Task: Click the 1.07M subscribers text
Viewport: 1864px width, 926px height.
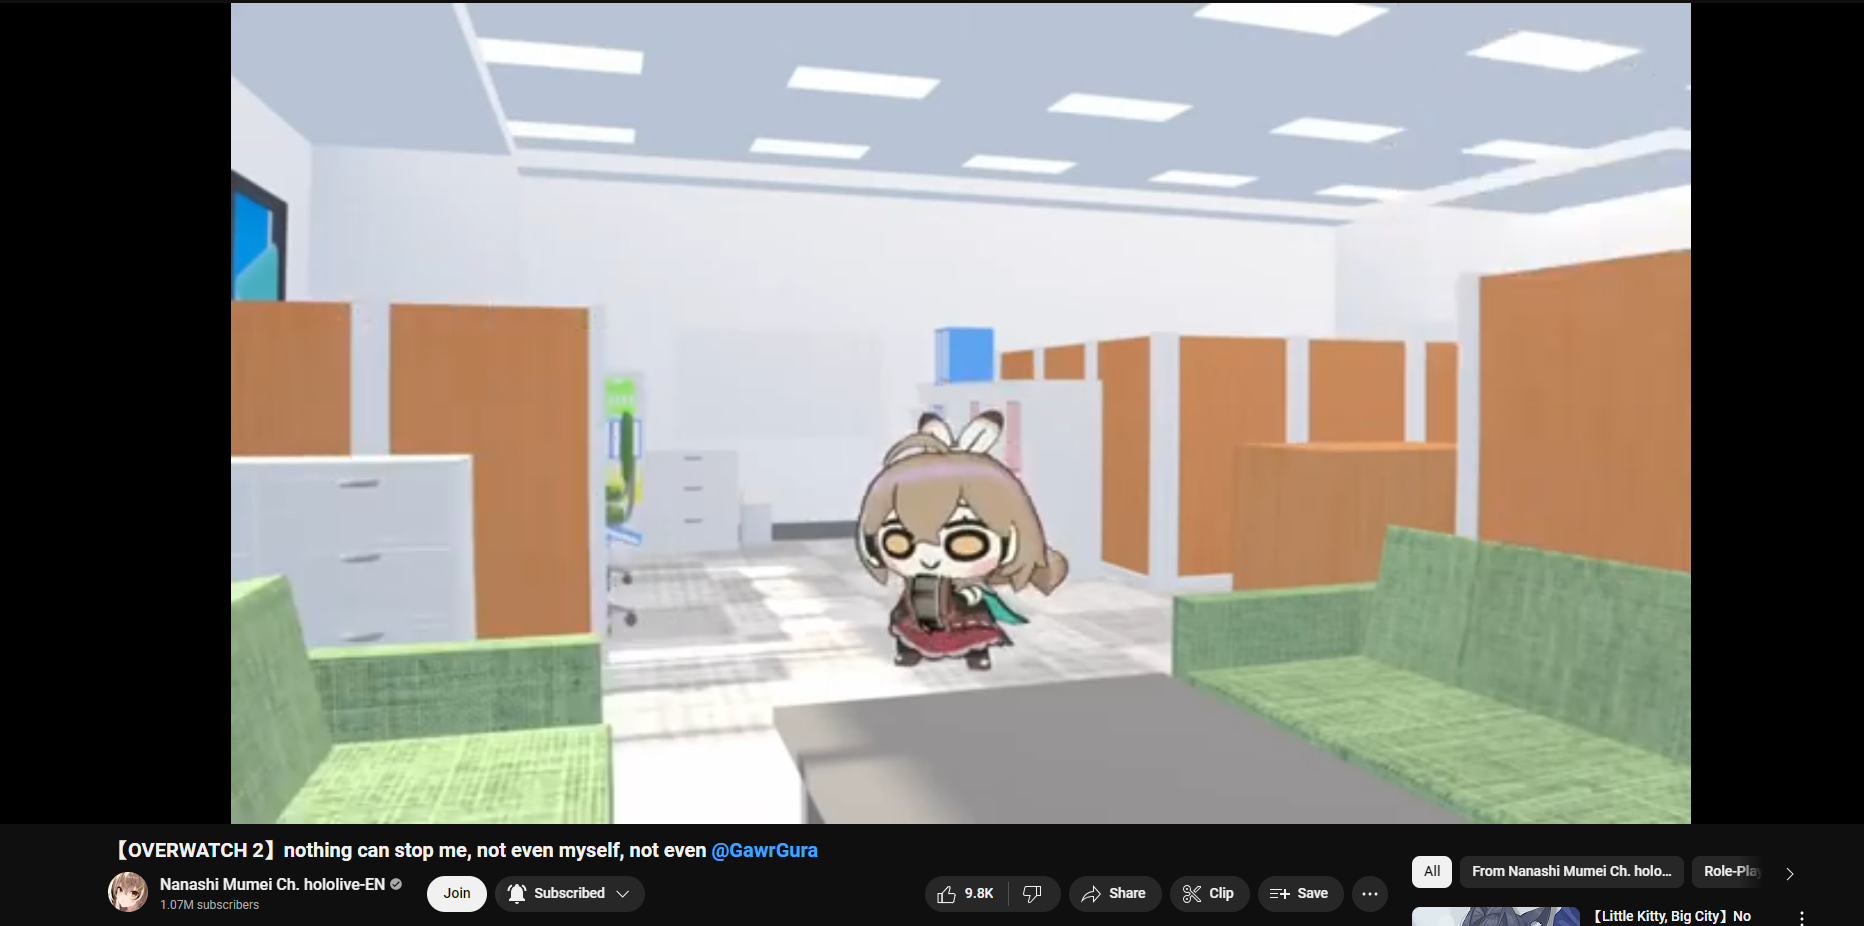Action: point(209,905)
